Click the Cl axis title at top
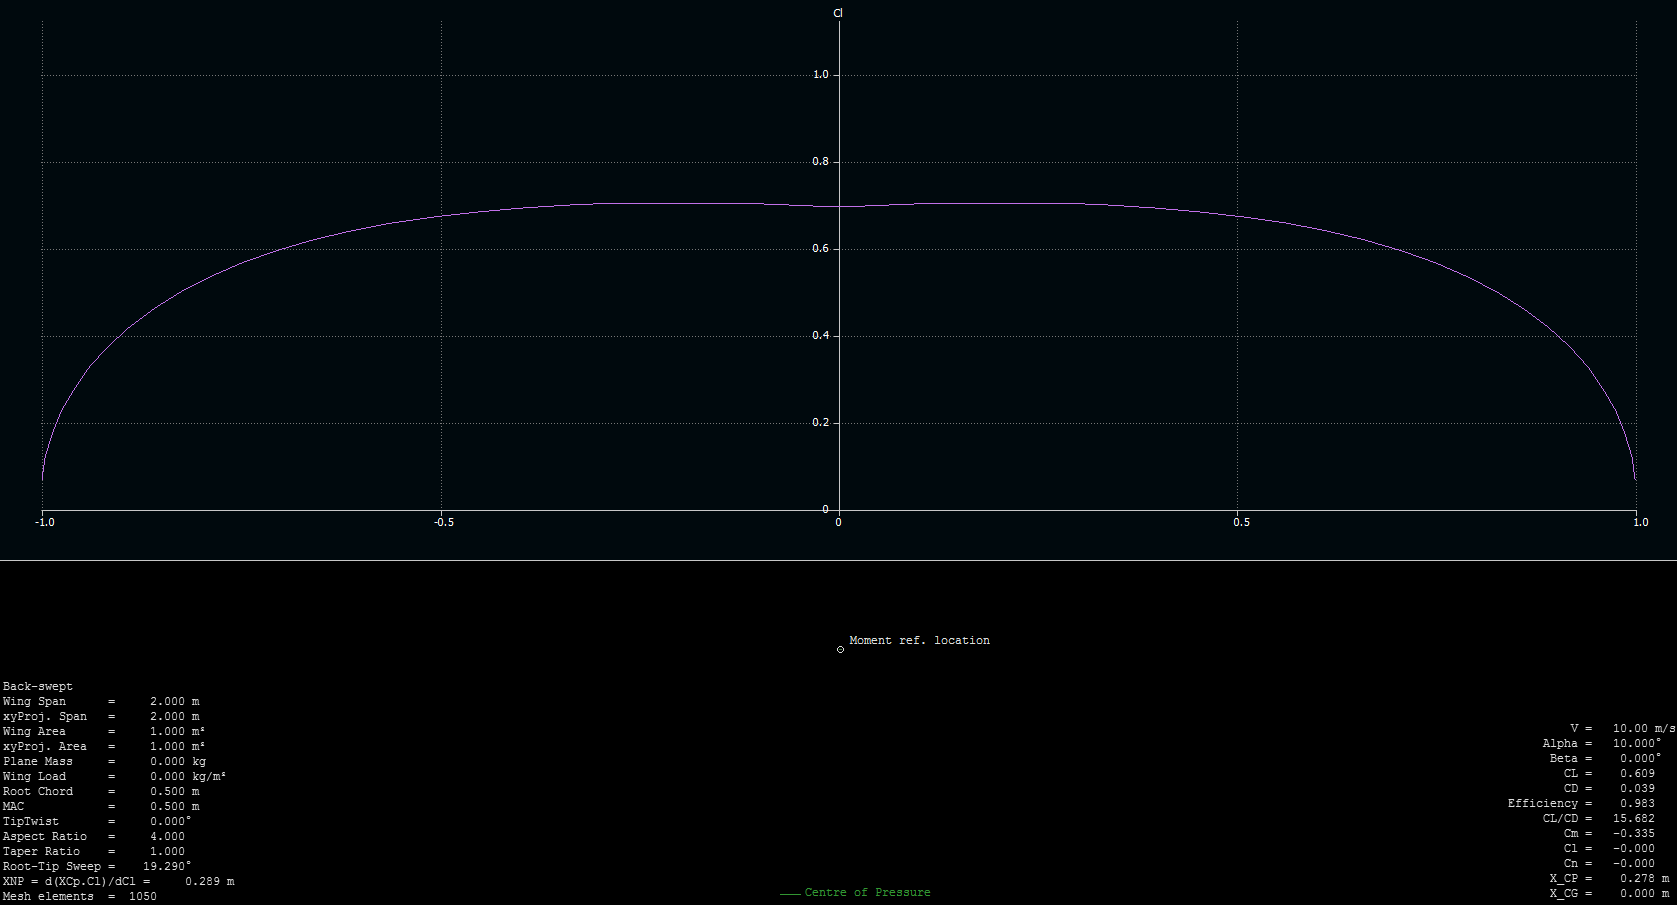 coord(838,13)
